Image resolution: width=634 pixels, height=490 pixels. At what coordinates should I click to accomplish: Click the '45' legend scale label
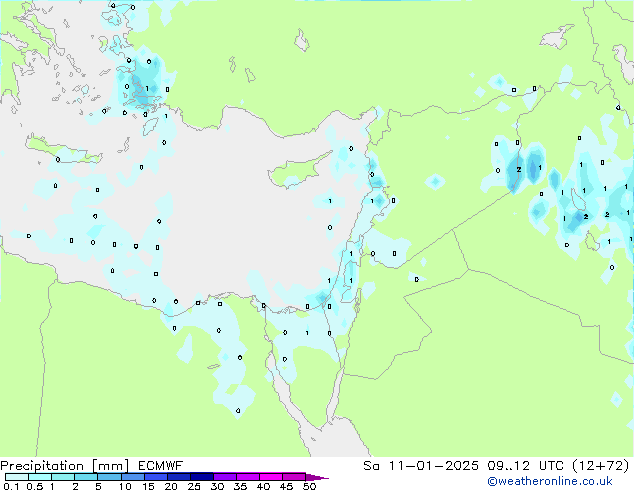[x=287, y=486]
